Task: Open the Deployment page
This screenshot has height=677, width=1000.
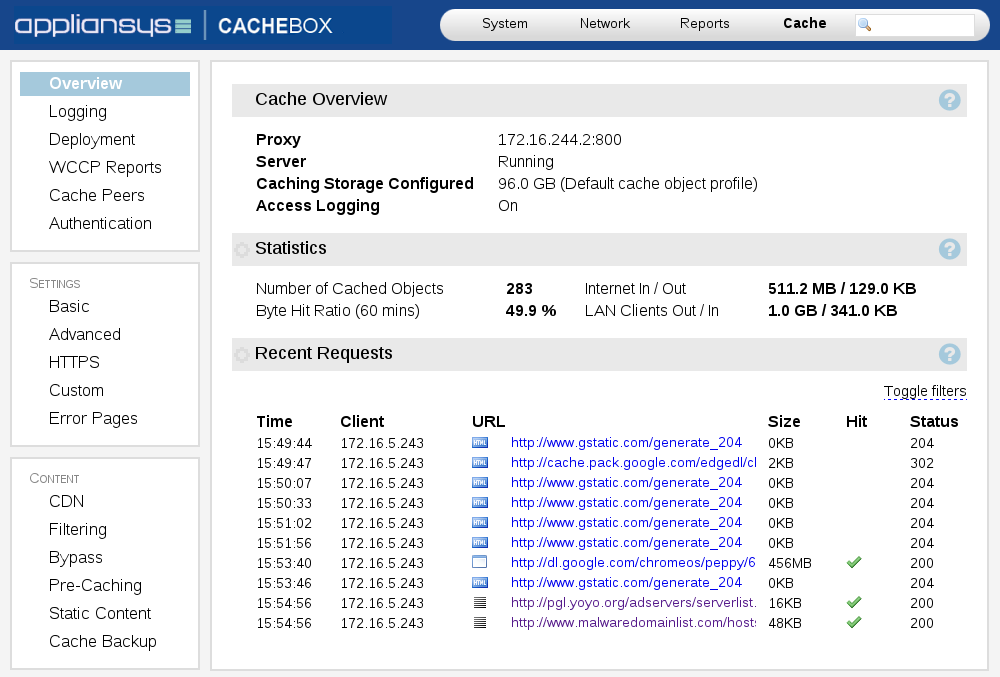Action: (92, 140)
